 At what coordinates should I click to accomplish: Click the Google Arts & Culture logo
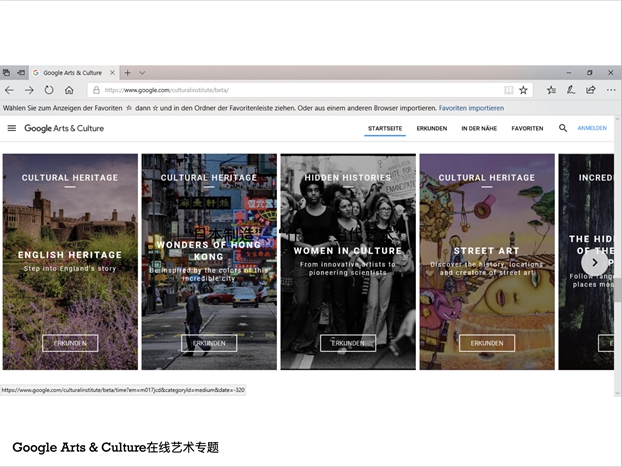coord(64,128)
